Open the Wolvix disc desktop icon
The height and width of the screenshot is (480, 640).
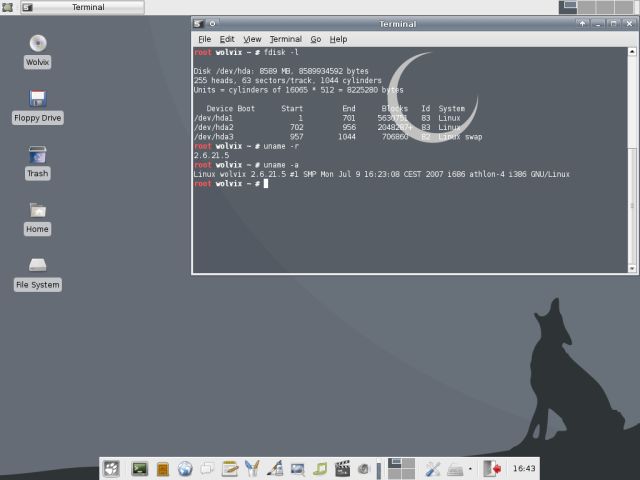coord(38,52)
